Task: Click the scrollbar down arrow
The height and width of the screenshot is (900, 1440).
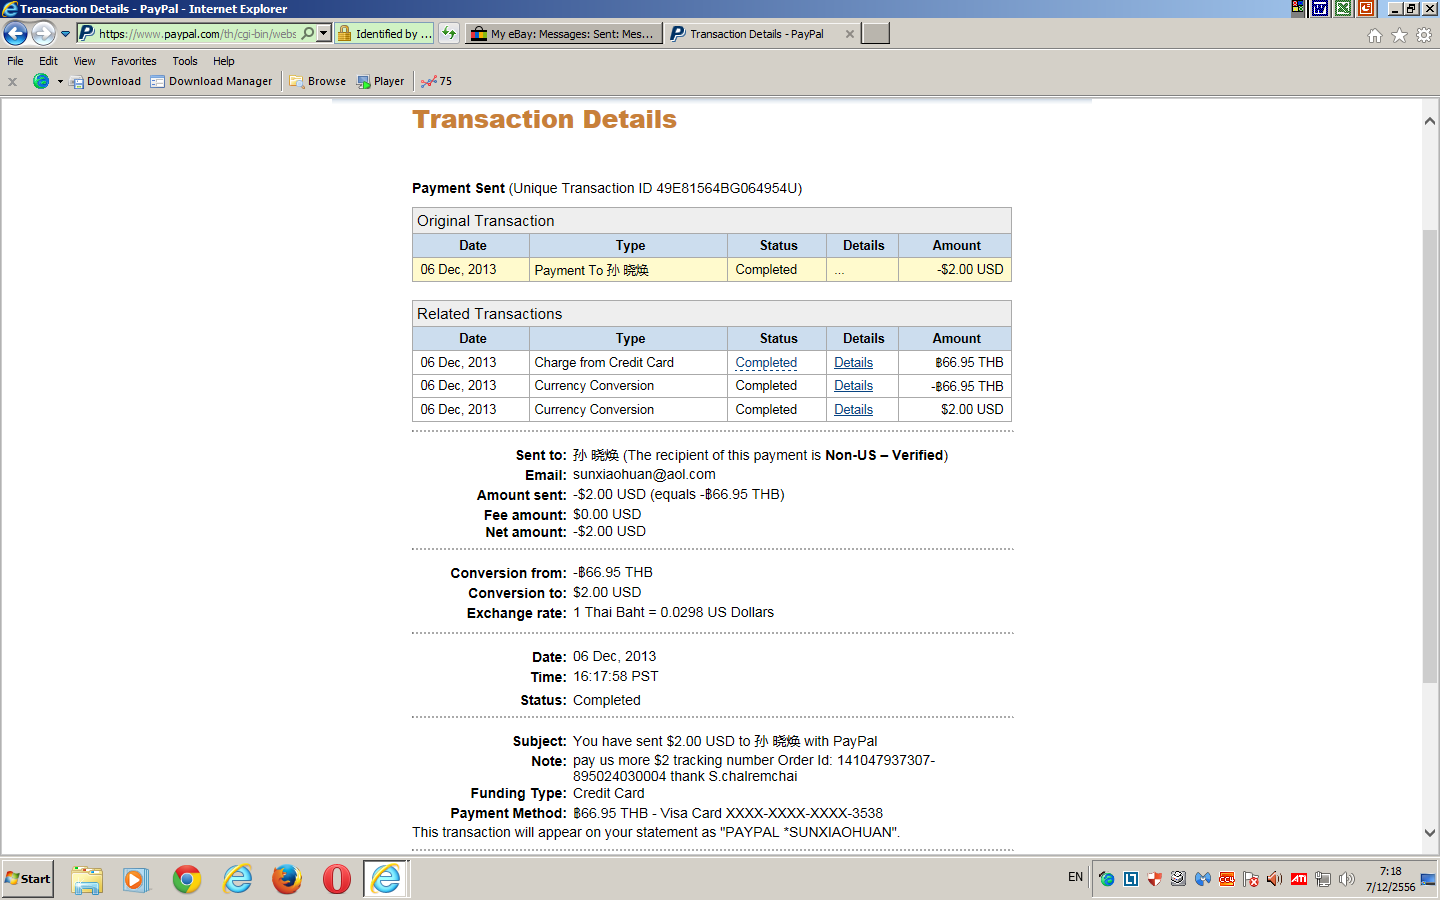Action: click(1430, 833)
